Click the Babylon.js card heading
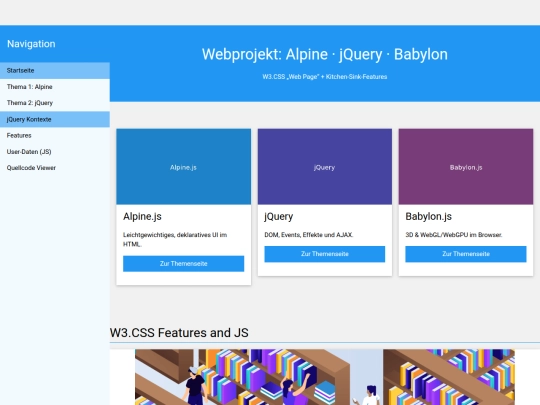This screenshot has height=405, width=540. click(428, 217)
